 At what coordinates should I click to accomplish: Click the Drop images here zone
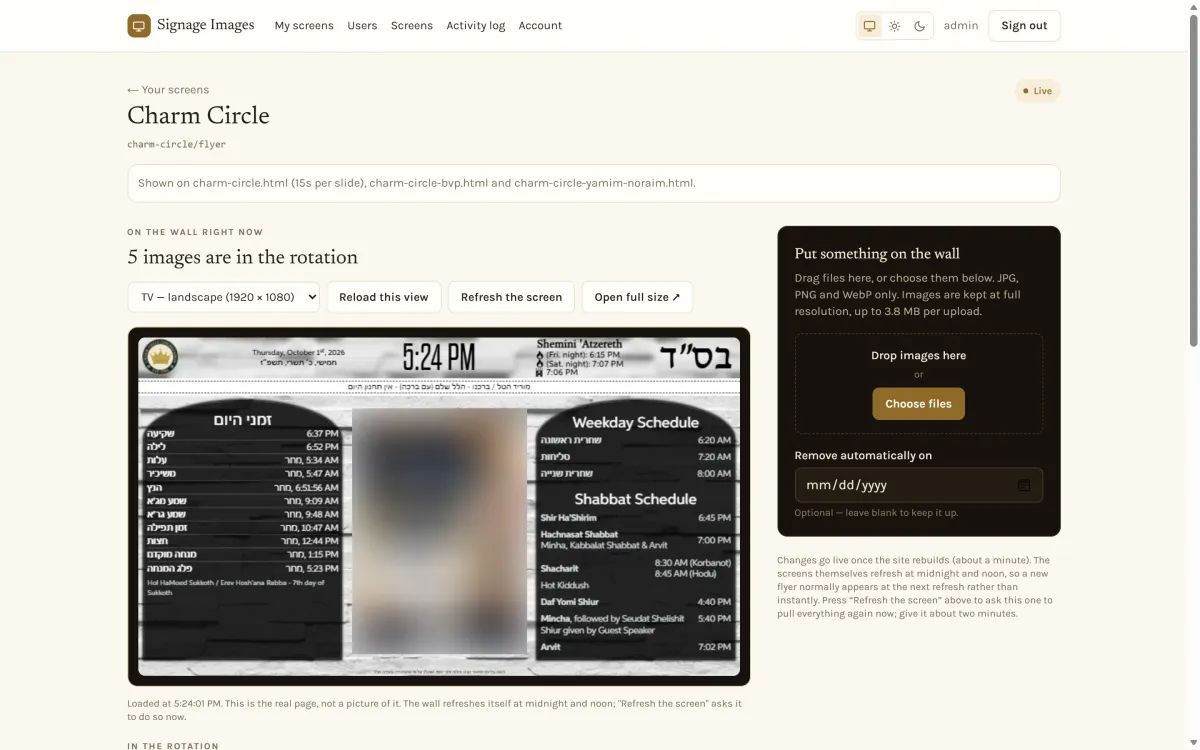[x=918, y=384]
